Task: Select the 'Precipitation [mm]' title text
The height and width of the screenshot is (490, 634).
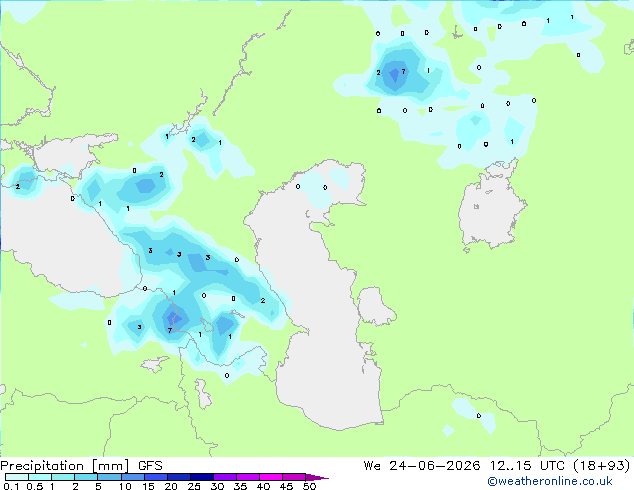Action: 65,466
